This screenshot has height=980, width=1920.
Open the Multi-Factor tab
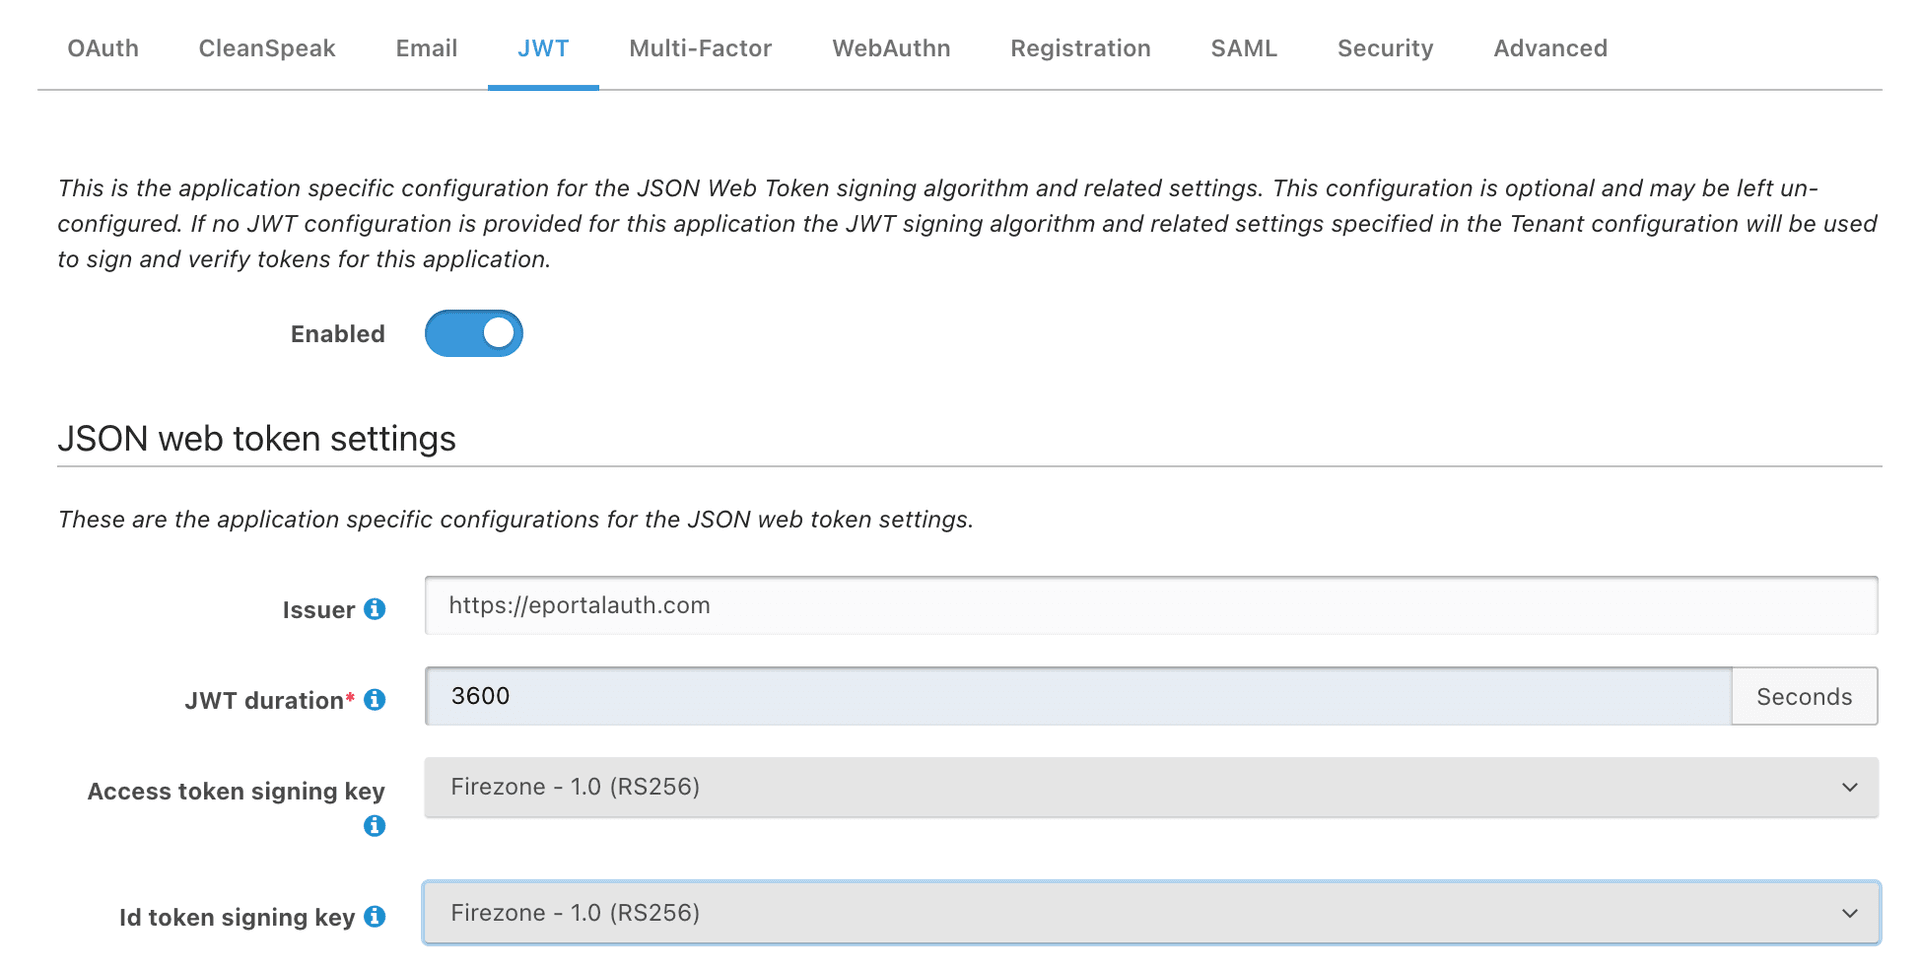coord(700,48)
